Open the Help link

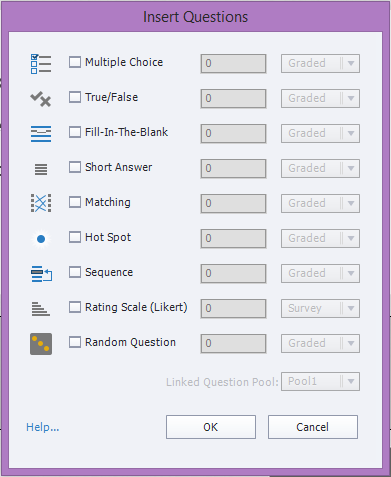click(43, 427)
